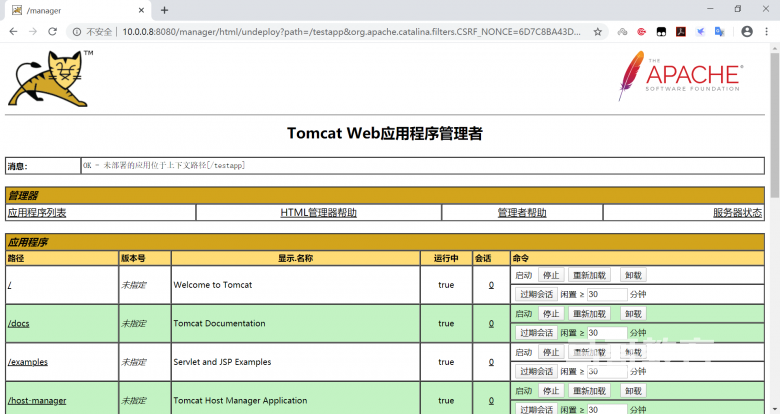Open site info 'not secure' icon

click(x=77, y=32)
